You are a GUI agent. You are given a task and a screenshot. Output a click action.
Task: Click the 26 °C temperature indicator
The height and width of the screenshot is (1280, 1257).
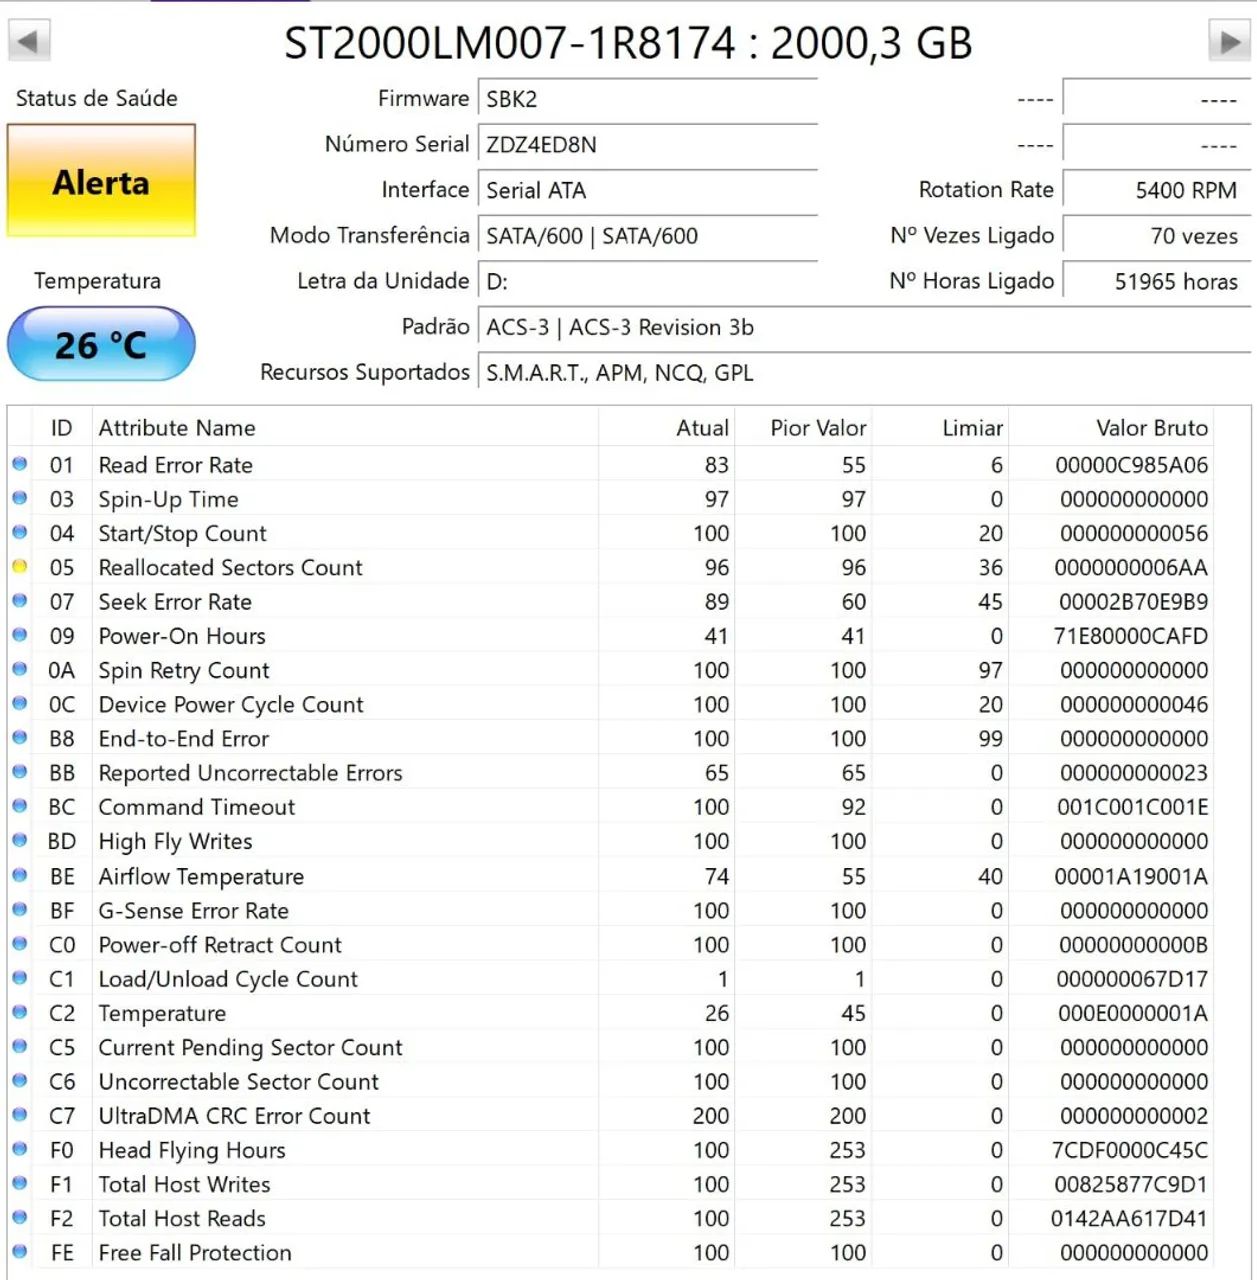pyautogui.click(x=101, y=345)
